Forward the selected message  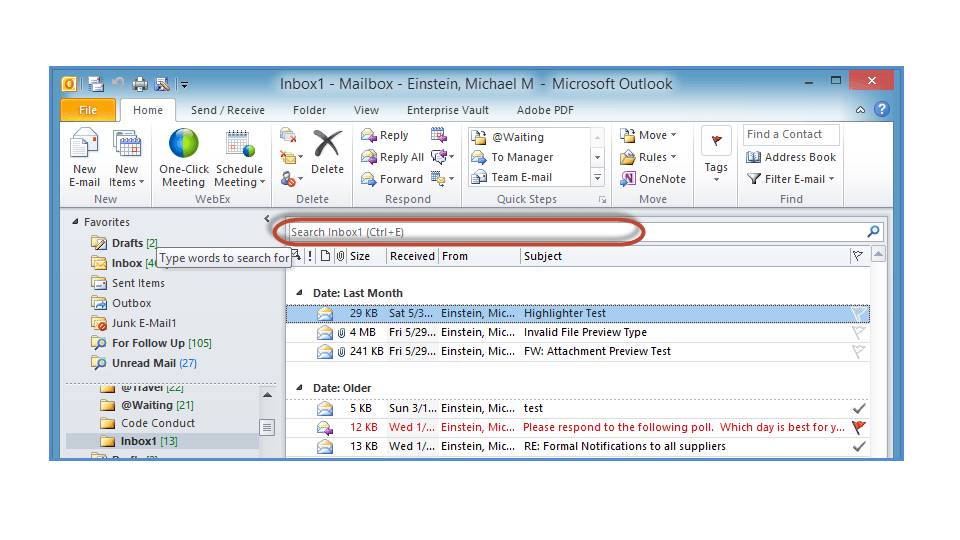point(392,179)
